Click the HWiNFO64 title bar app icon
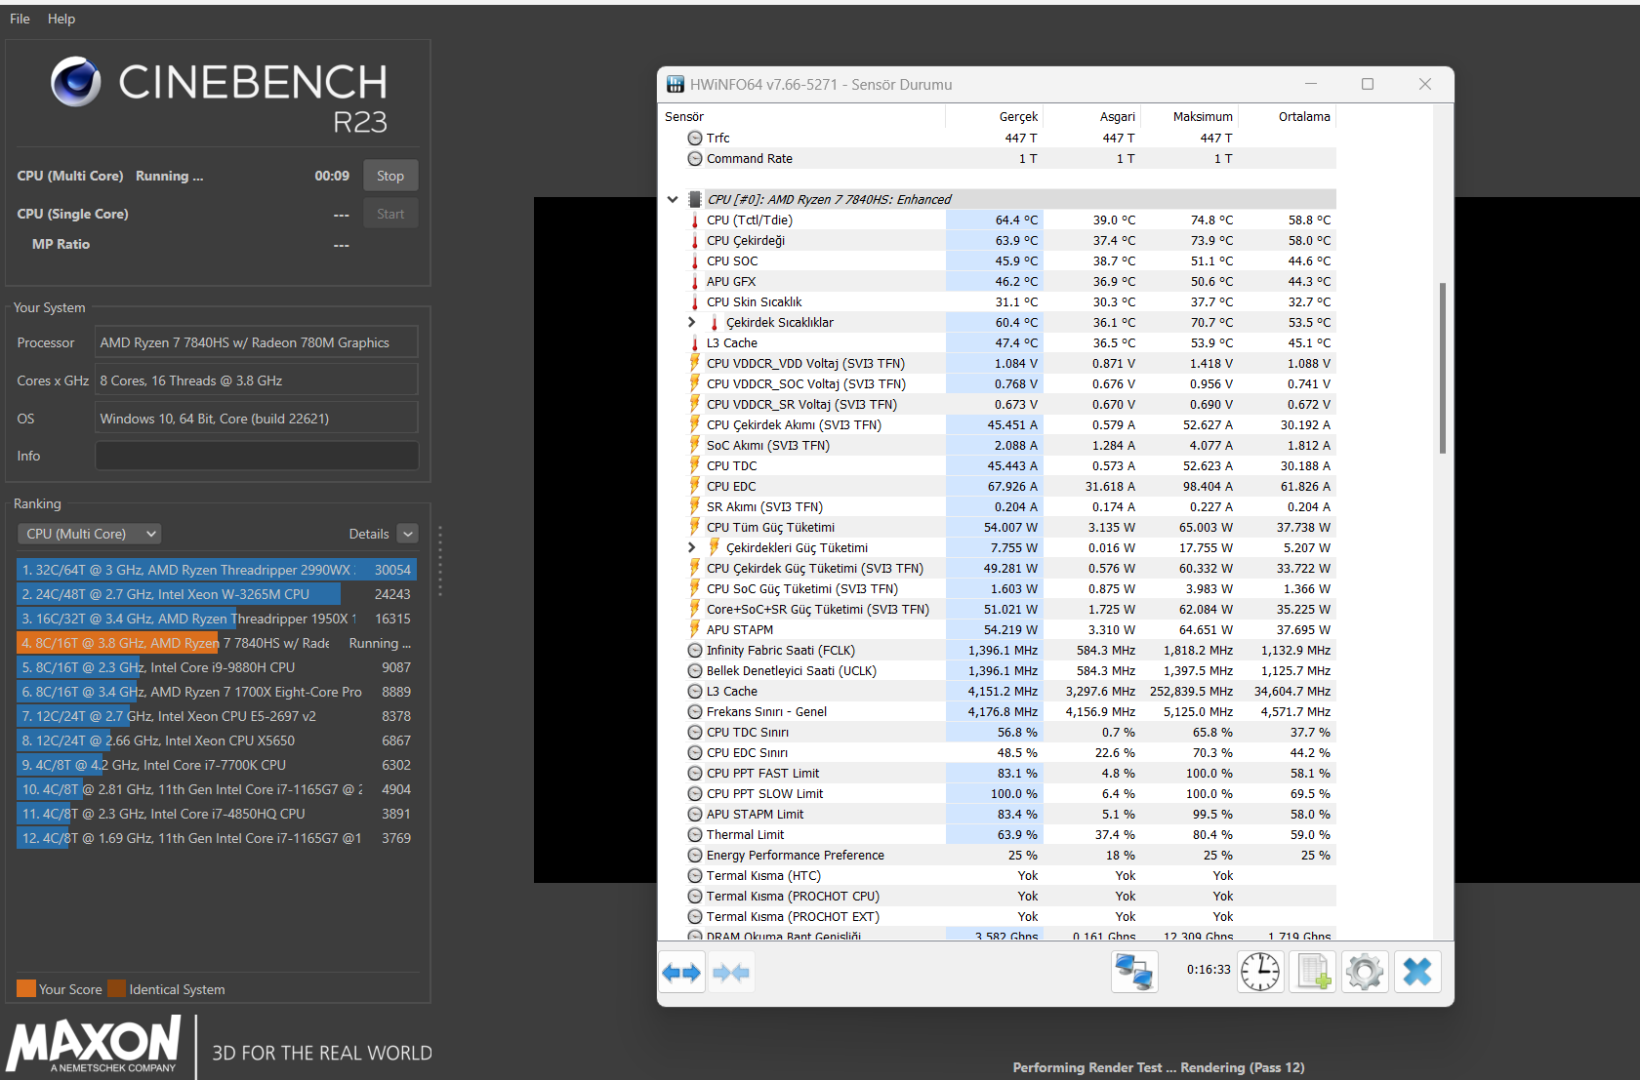The width and height of the screenshot is (1640, 1080). coord(676,84)
